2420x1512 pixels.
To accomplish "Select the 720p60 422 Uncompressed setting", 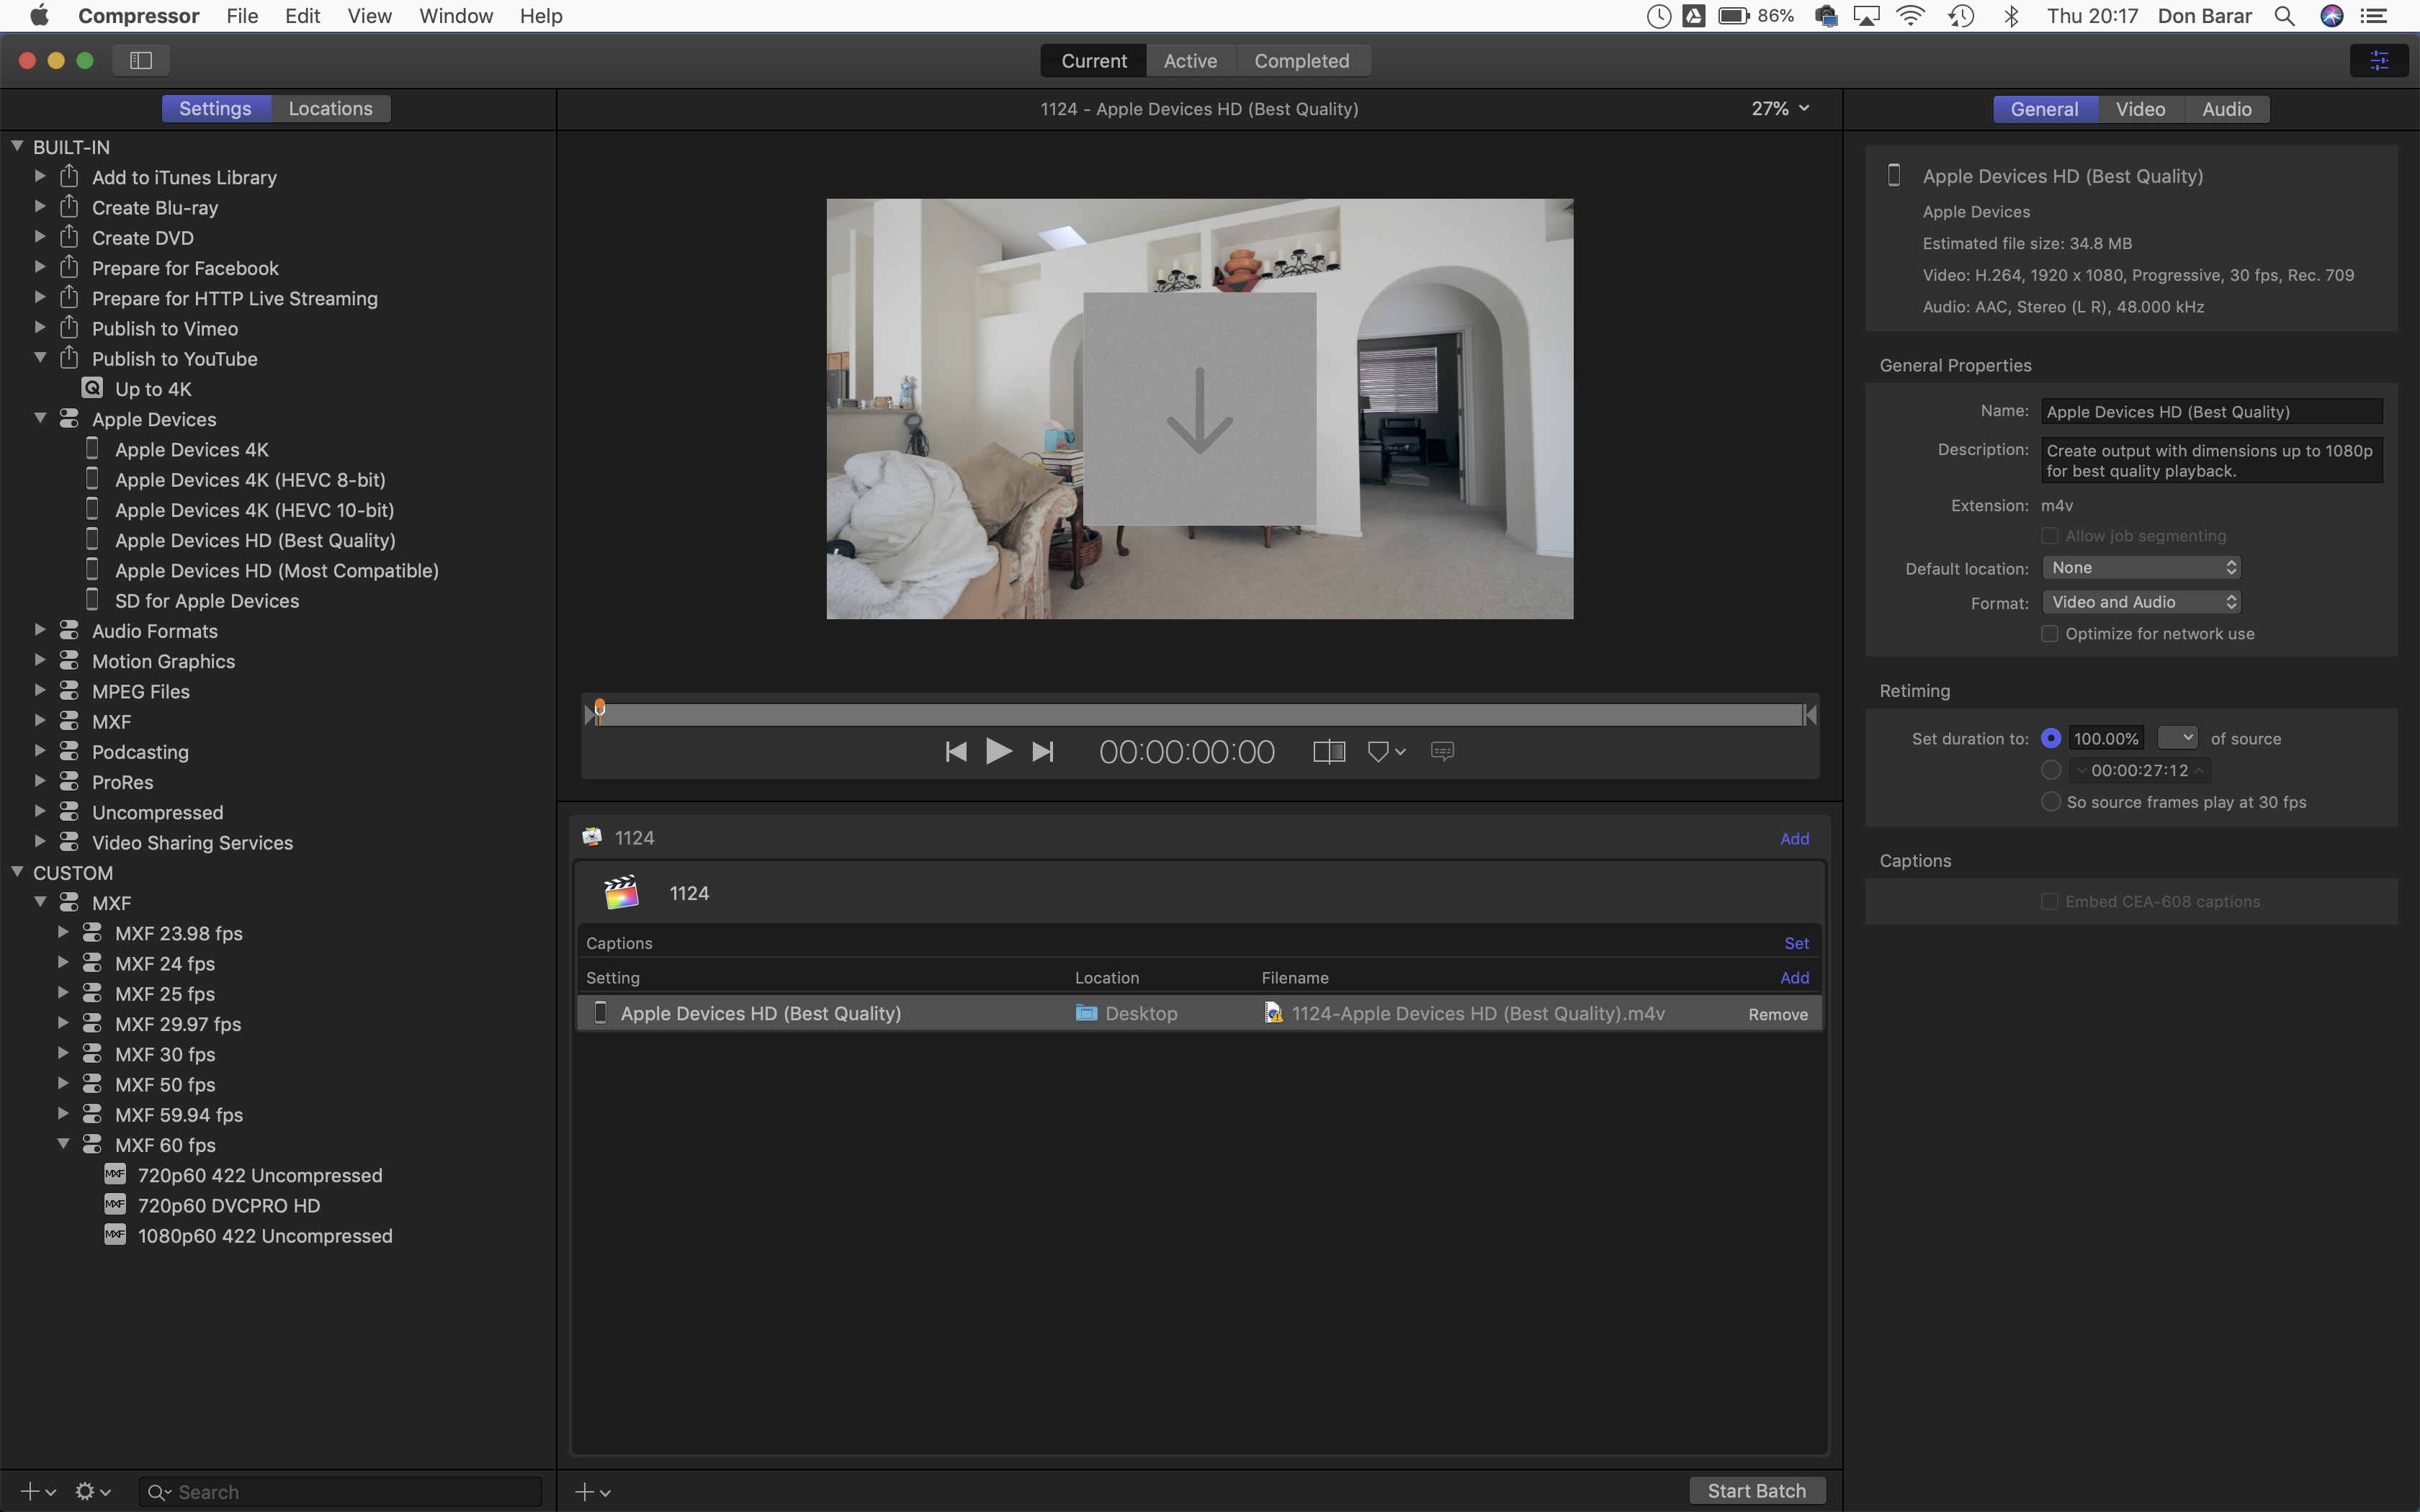I will point(260,1175).
